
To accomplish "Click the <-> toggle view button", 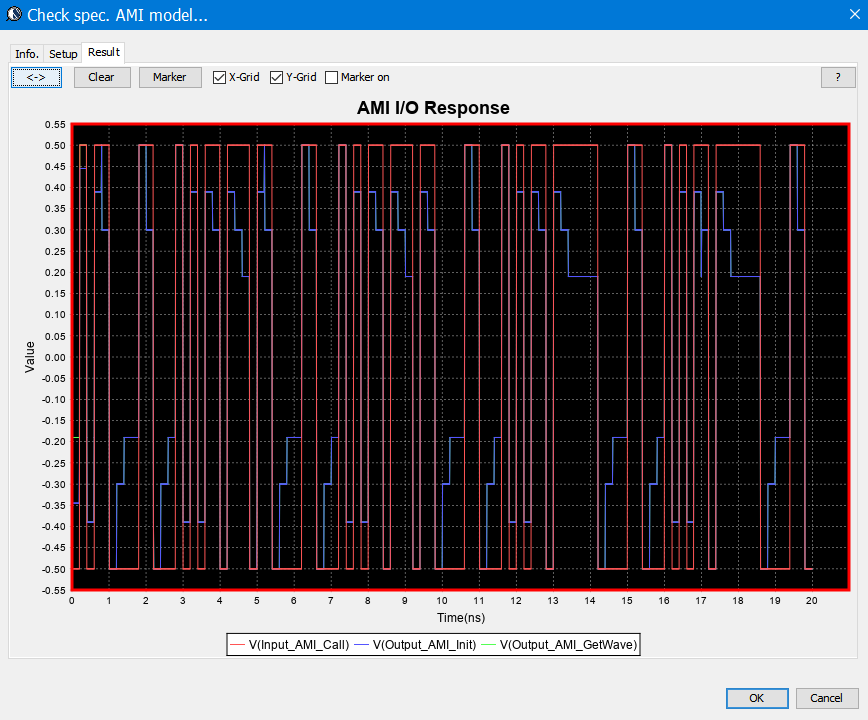I will [x=36, y=77].
